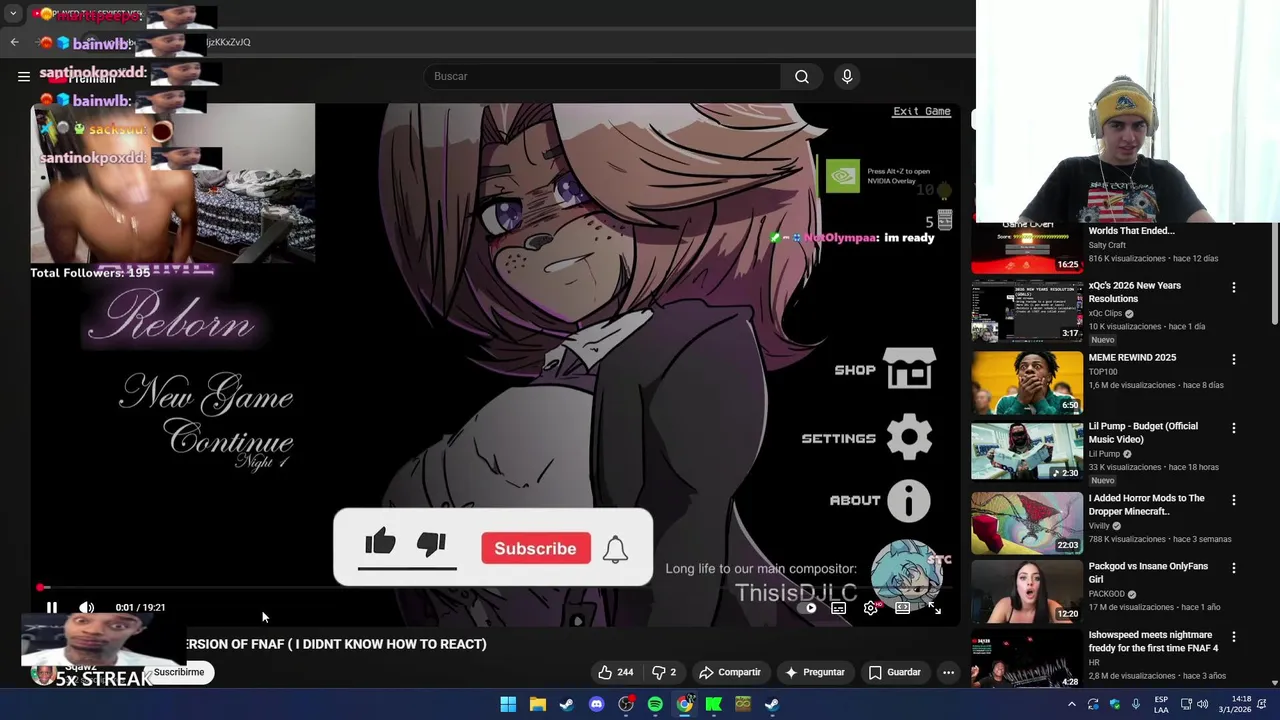Enter fullscreen mode in the player
Viewport: 1280px width, 720px height.
934,607
